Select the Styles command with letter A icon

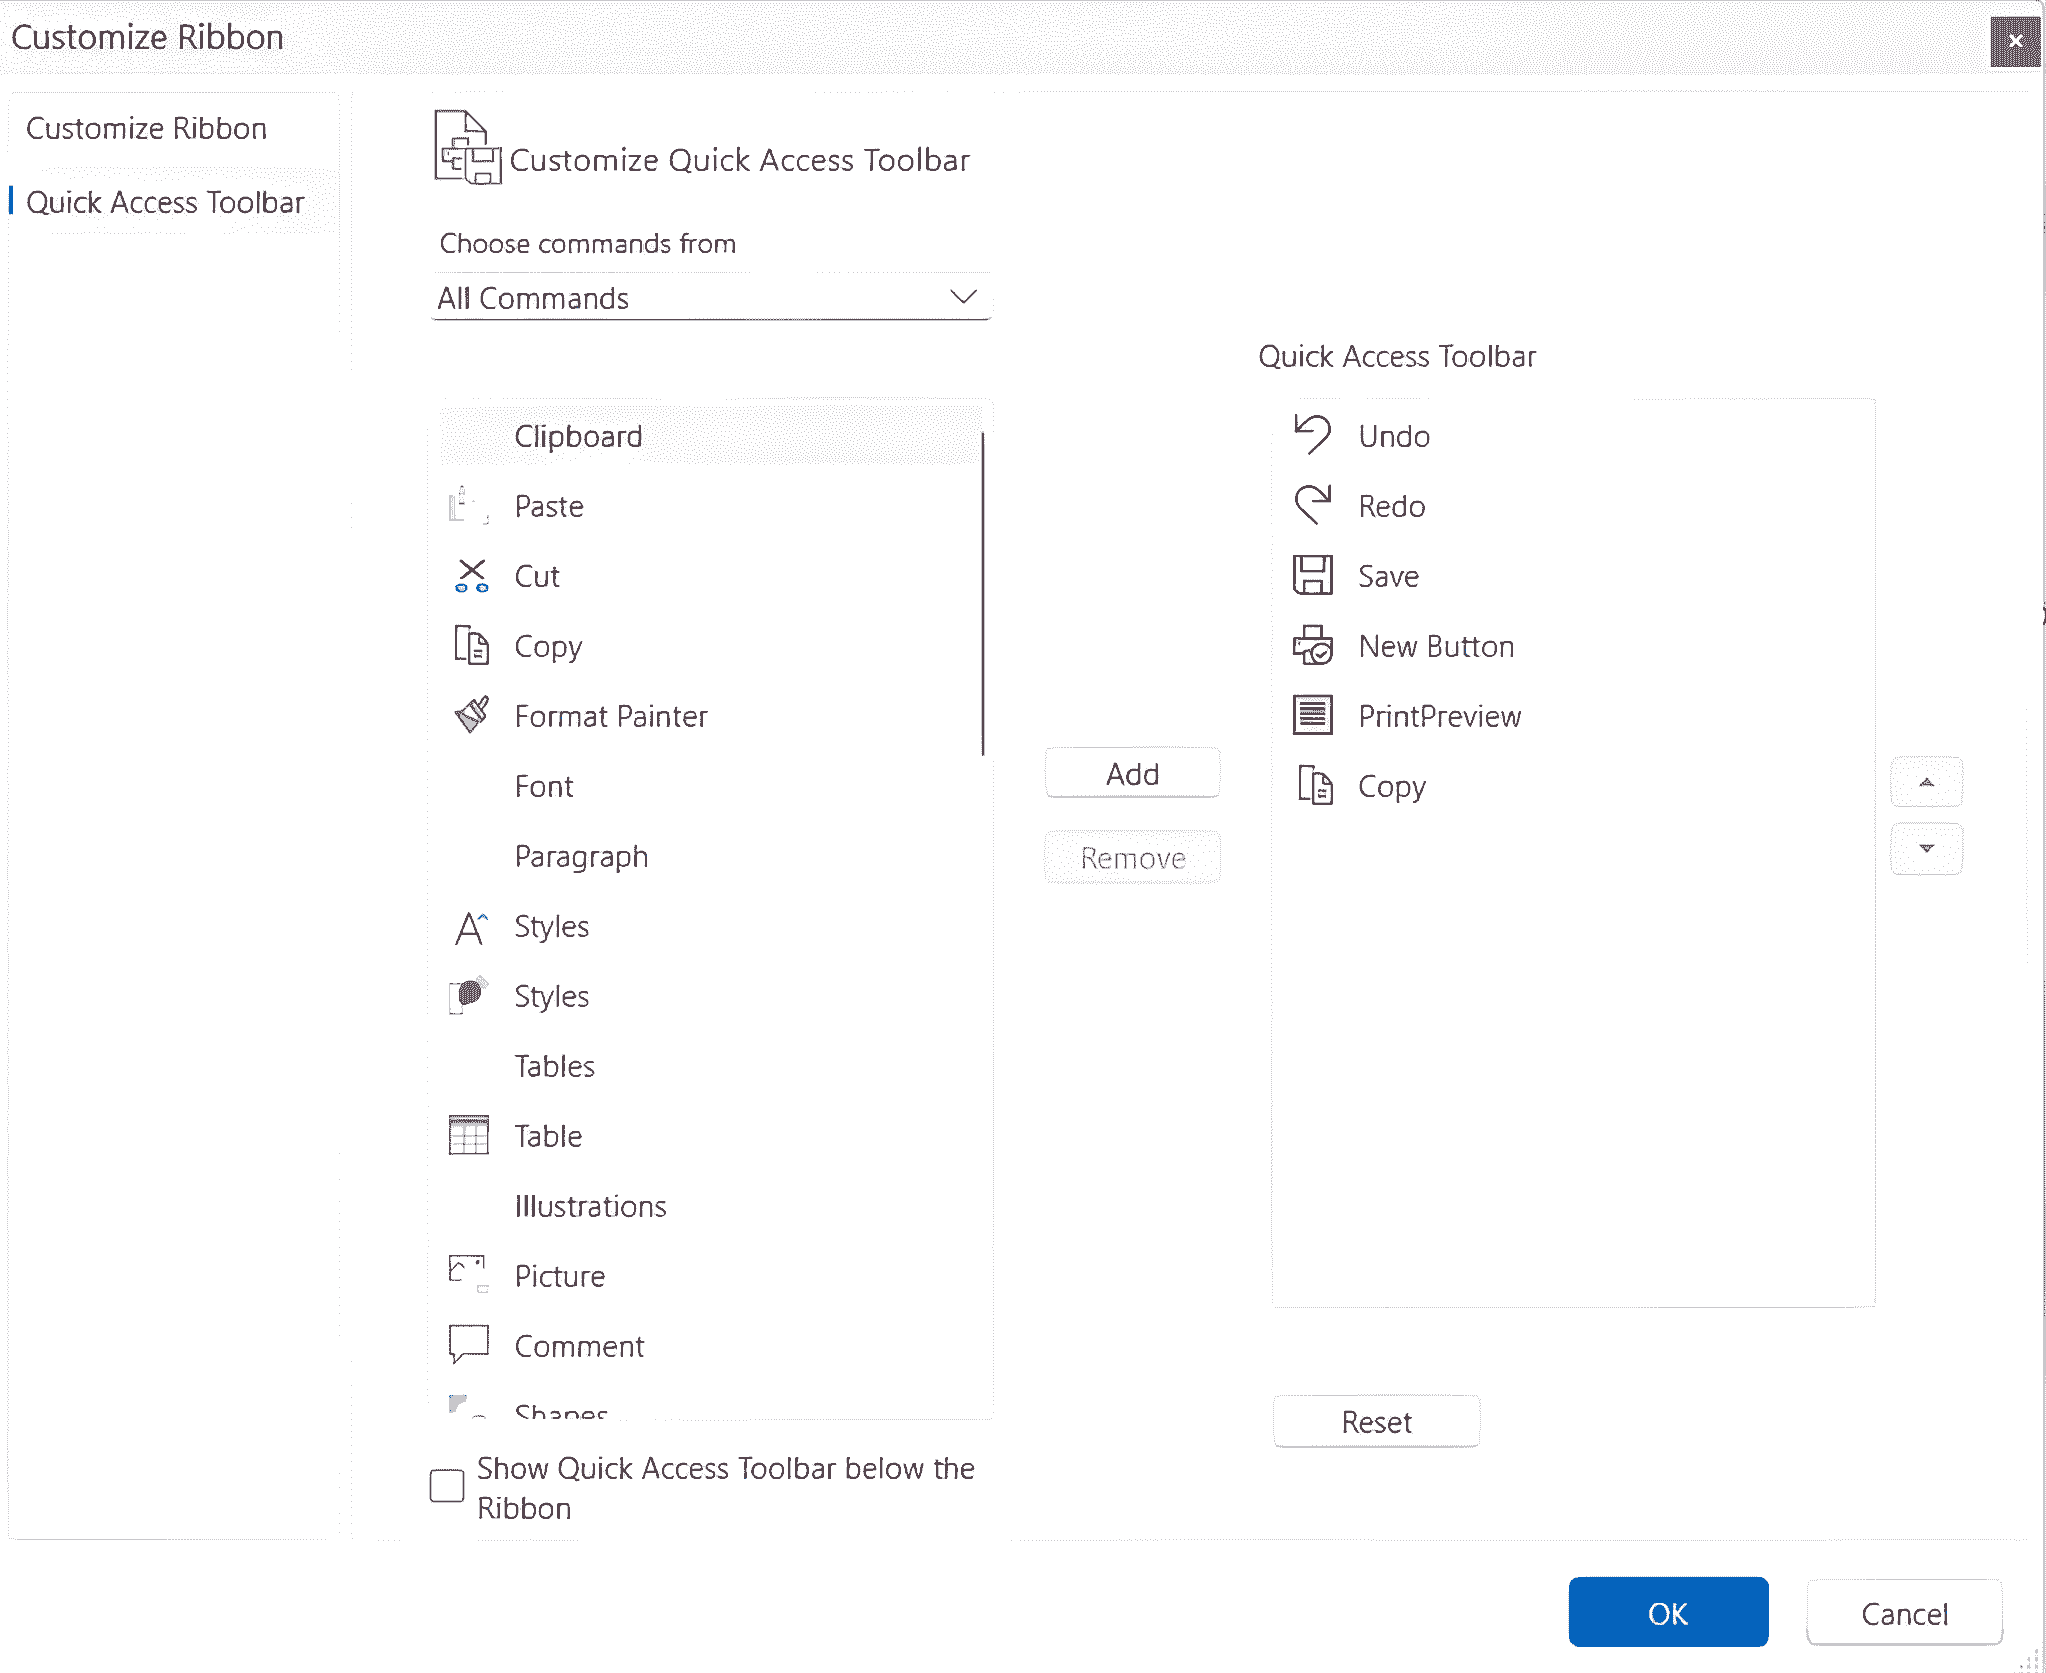[470, 927]
